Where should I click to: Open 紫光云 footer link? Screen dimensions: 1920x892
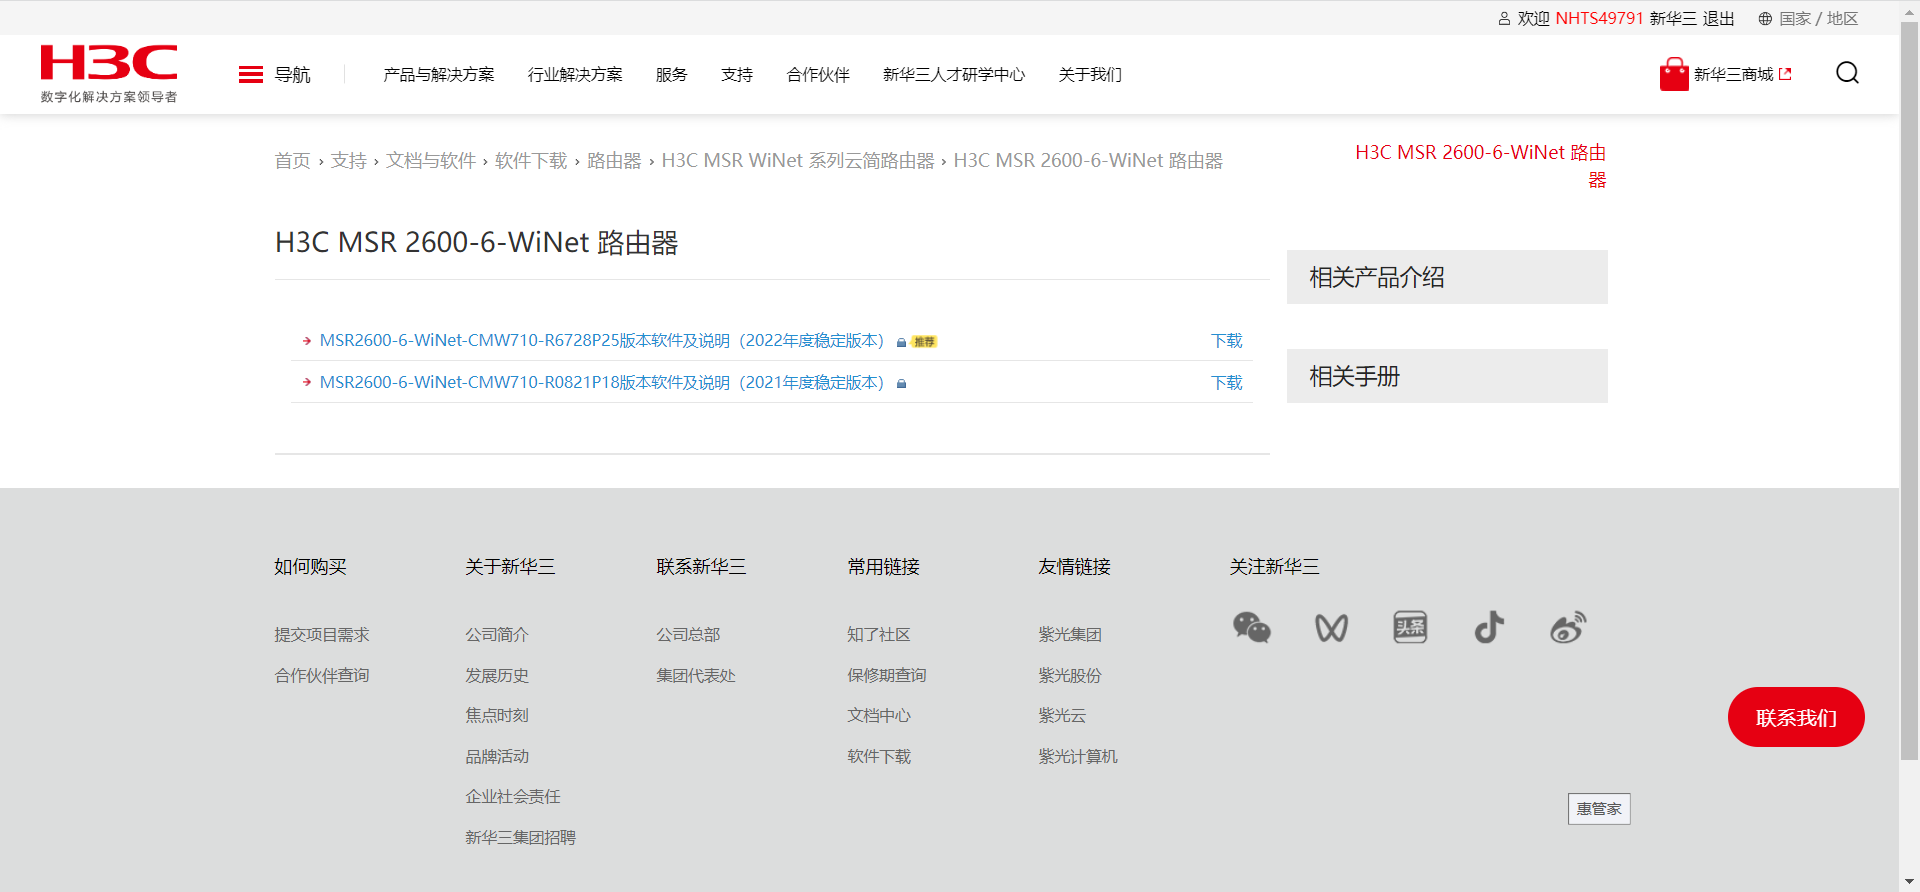(1062, 716)
